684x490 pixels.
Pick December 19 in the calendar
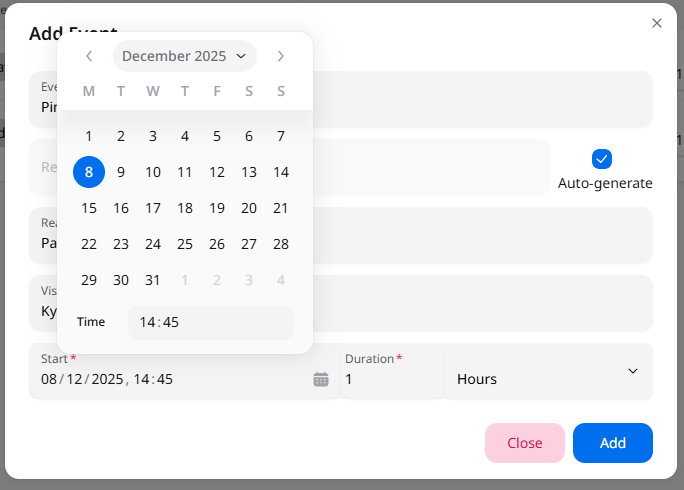click(x=217, y=208)
